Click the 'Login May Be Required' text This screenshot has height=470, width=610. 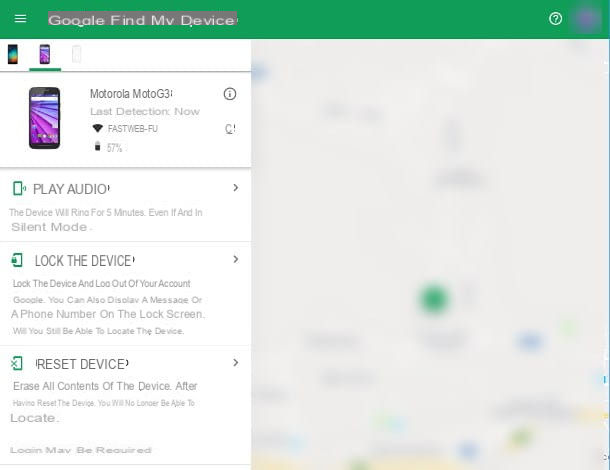pyautogui.click(x=81, y=450)
